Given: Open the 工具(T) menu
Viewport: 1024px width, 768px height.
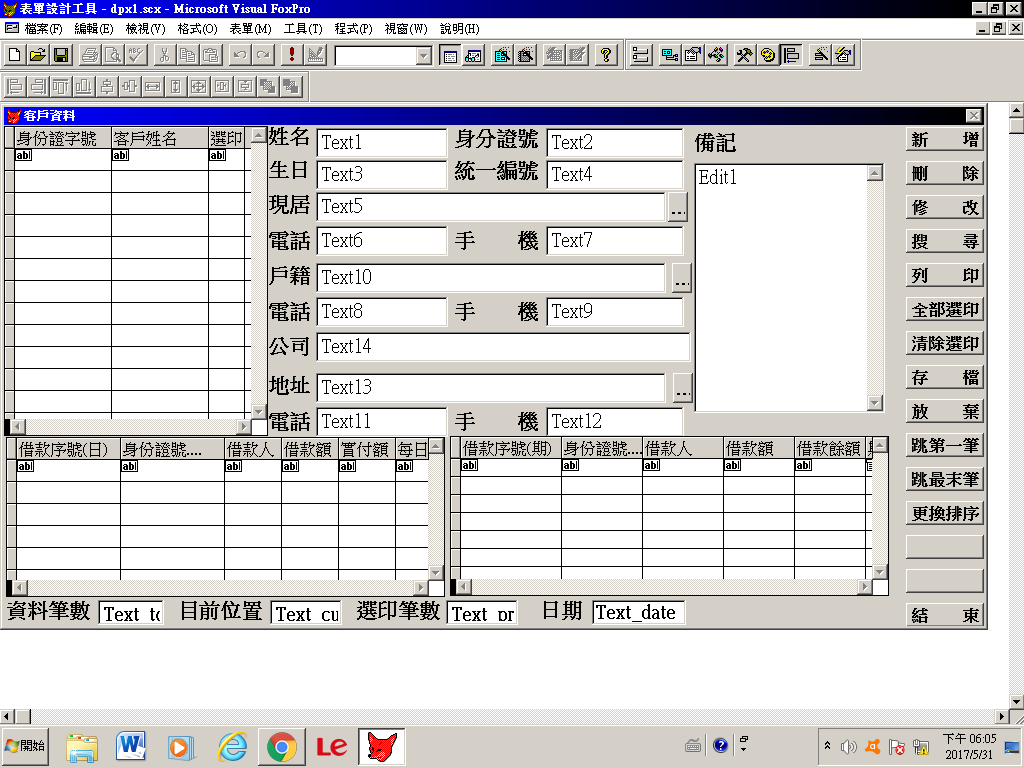Looking at the screenshot, I should tap(303, 29).
